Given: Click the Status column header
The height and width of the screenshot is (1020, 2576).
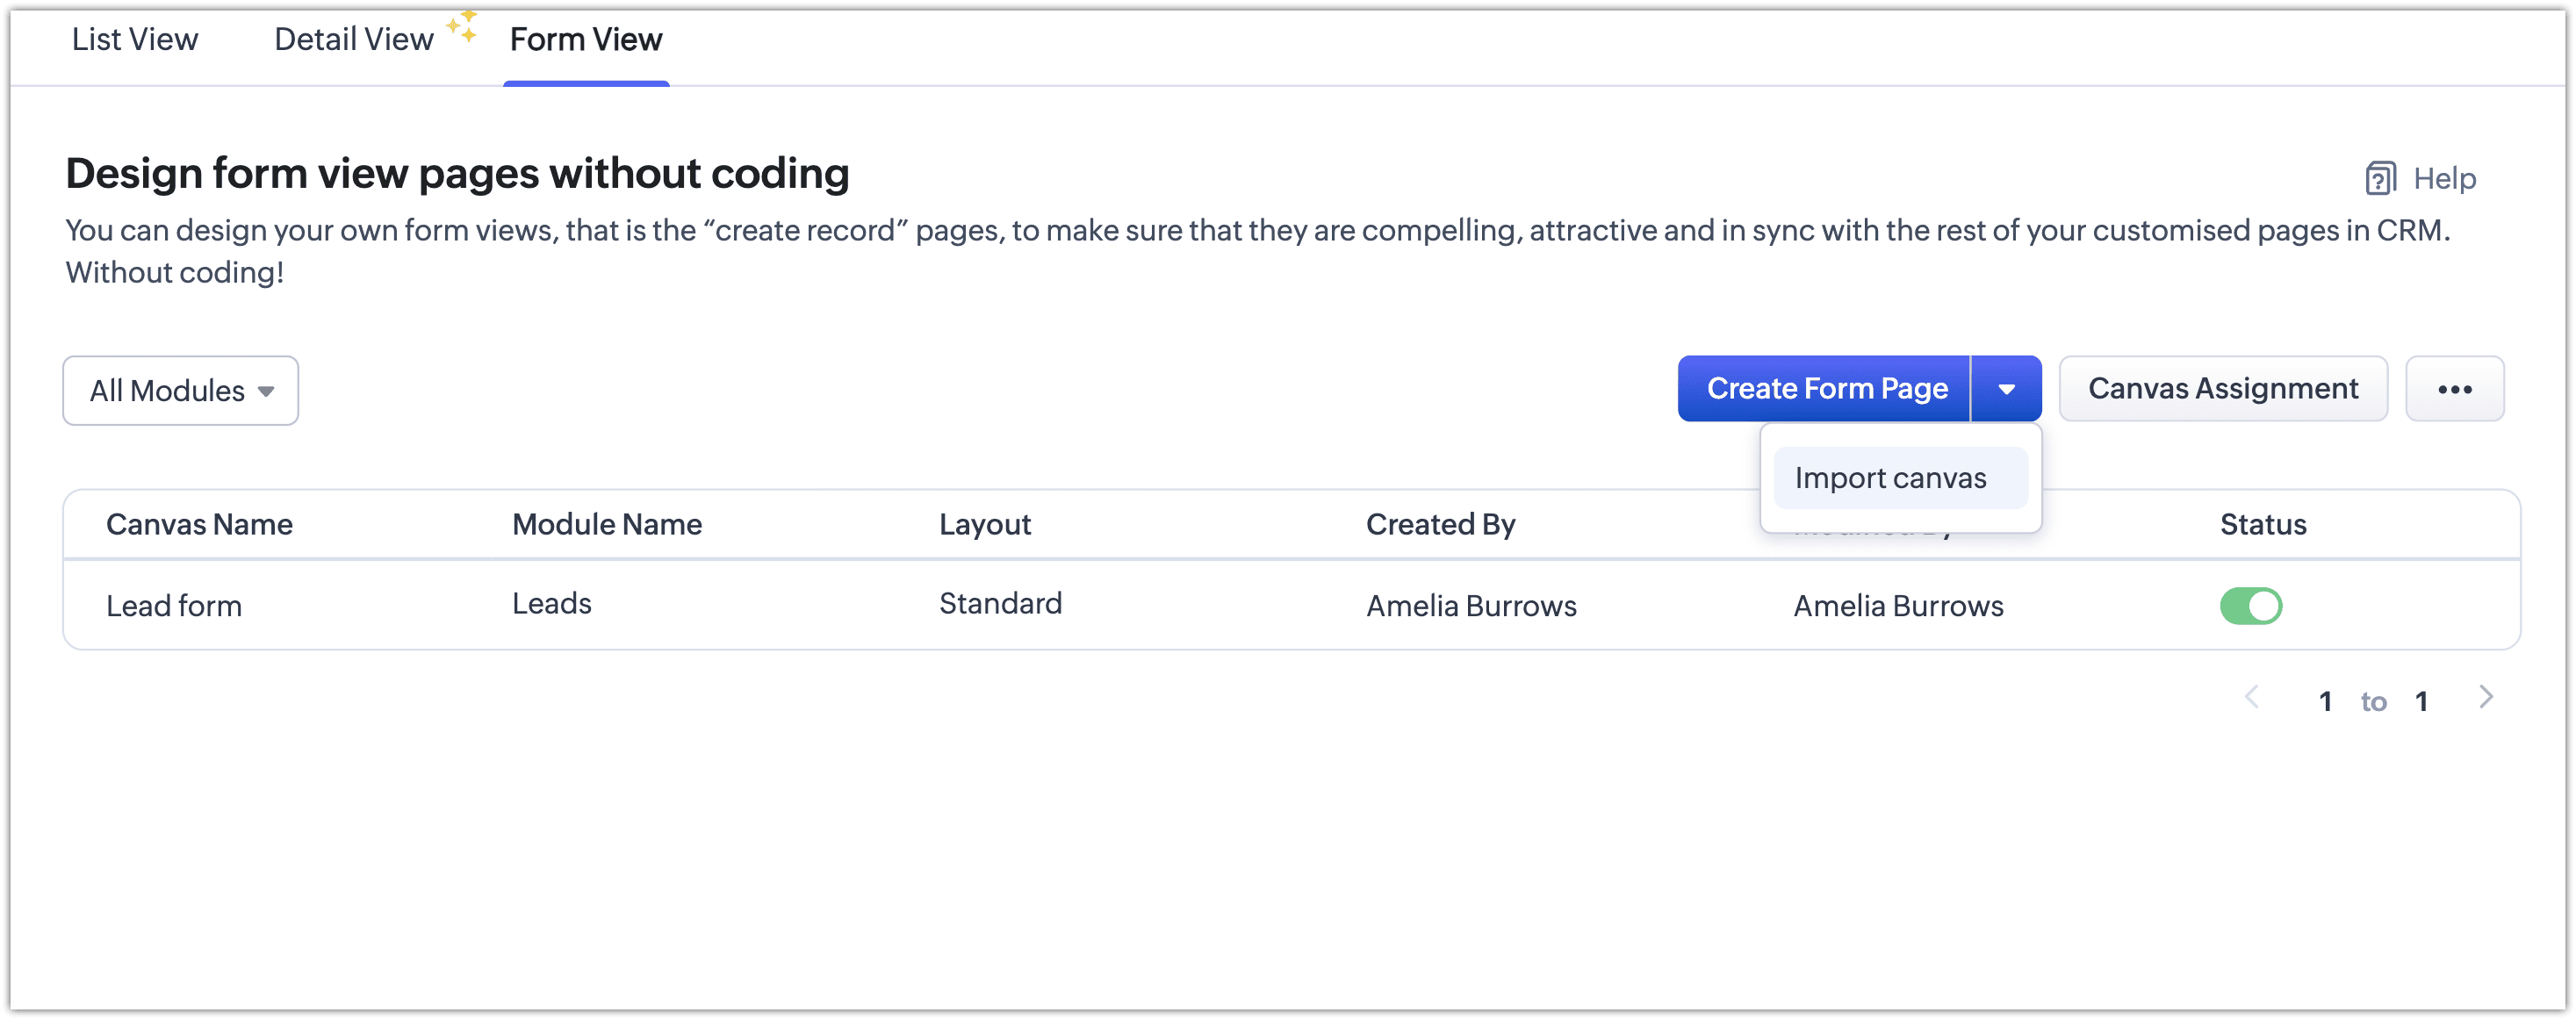Looking at the screenshot, I should [x=2263, y=525].
